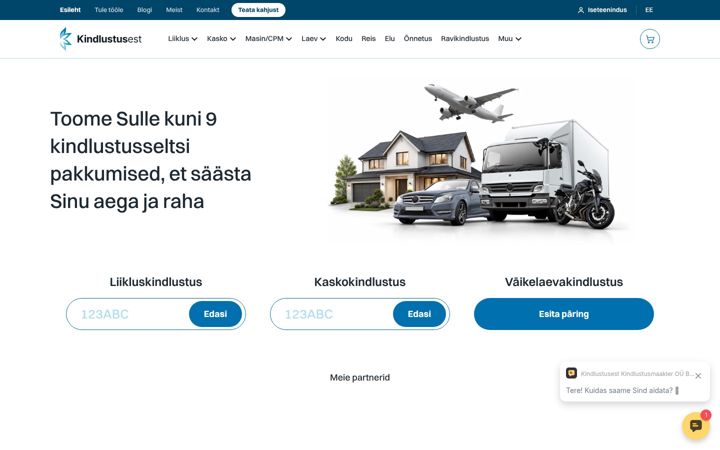Image resolution: width=720 pixels, height=450 pixels.
Task: Open the Meist link
Action: [x=174, y=10]
